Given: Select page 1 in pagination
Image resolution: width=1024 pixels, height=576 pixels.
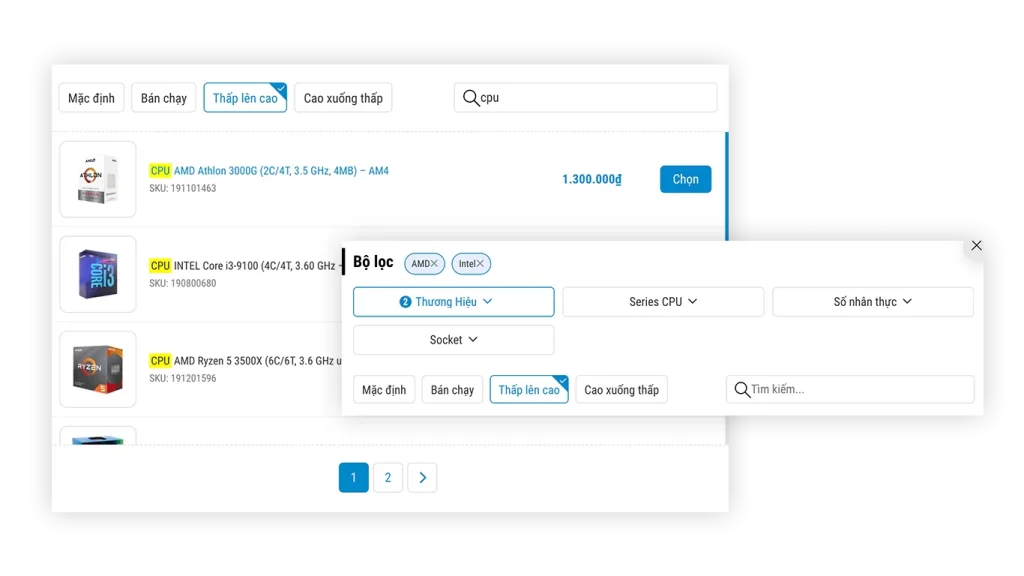Looking at the screenshot, I should pos(353,478).
